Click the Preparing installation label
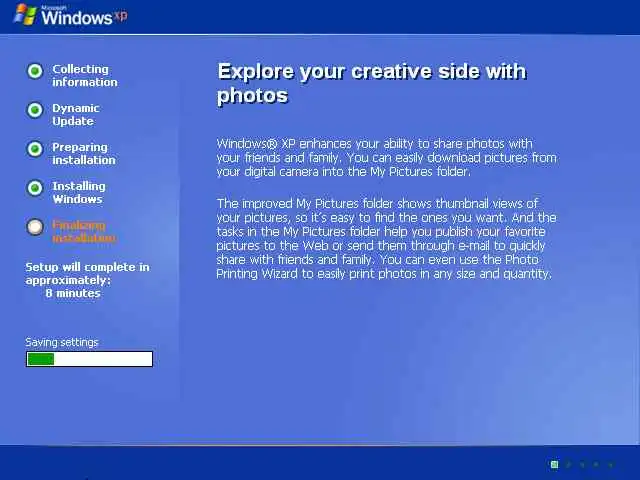This screenshot has height=480, width=640. (x=84, y=153)
